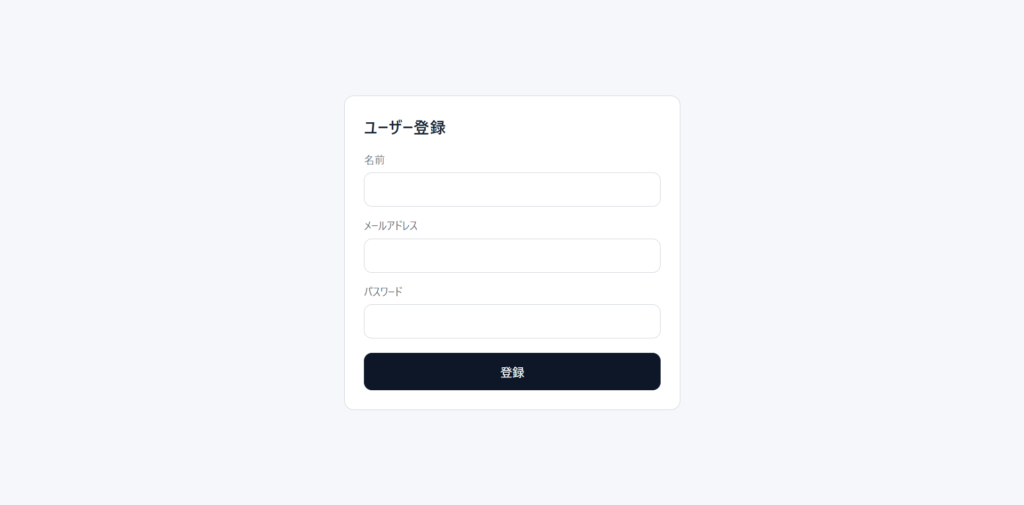Place cursor in the email address field
Screen dimensions: 1024x505
point(512,256)
